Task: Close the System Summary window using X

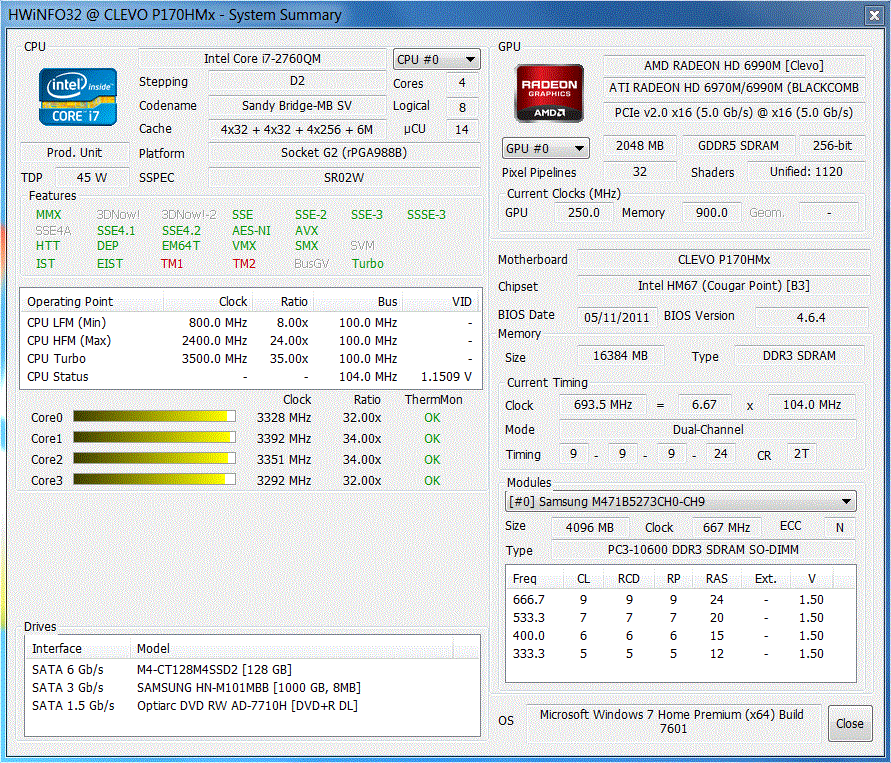Action: point(874,15)
